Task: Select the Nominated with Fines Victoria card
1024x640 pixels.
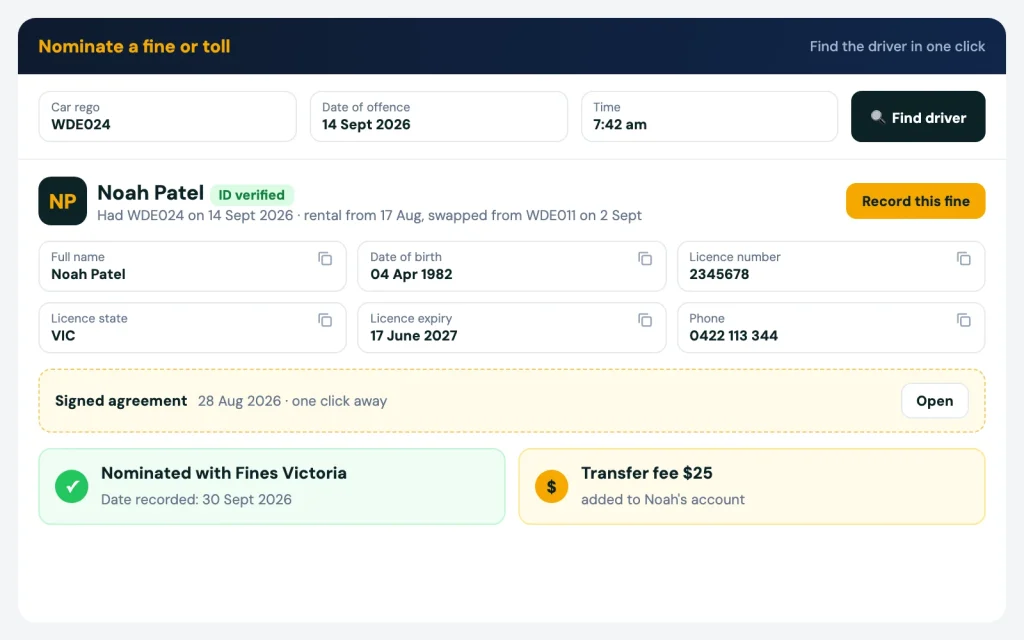Action: point(272,487)
